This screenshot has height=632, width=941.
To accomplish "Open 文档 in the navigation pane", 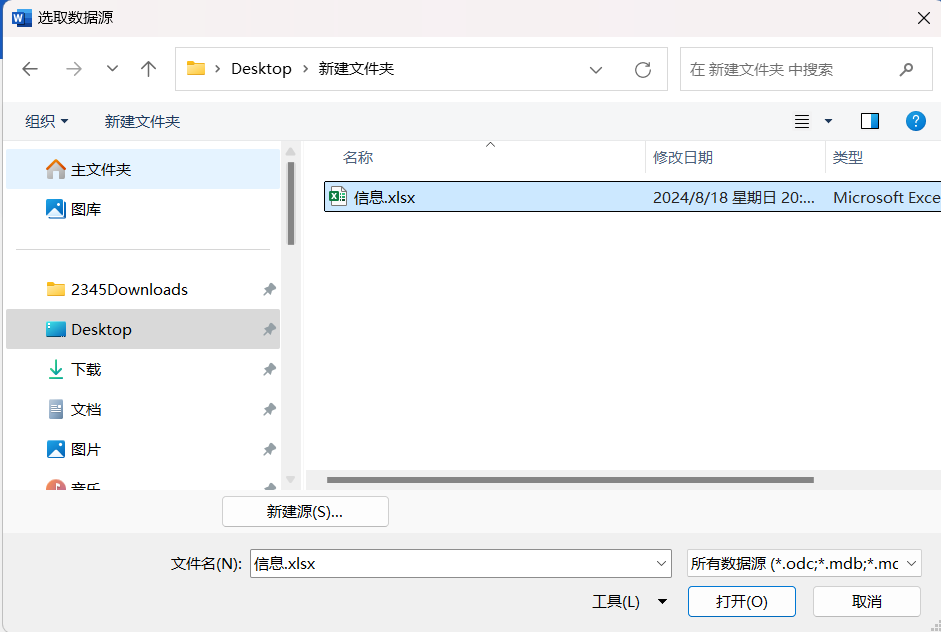I will click(x=143, y=409).
